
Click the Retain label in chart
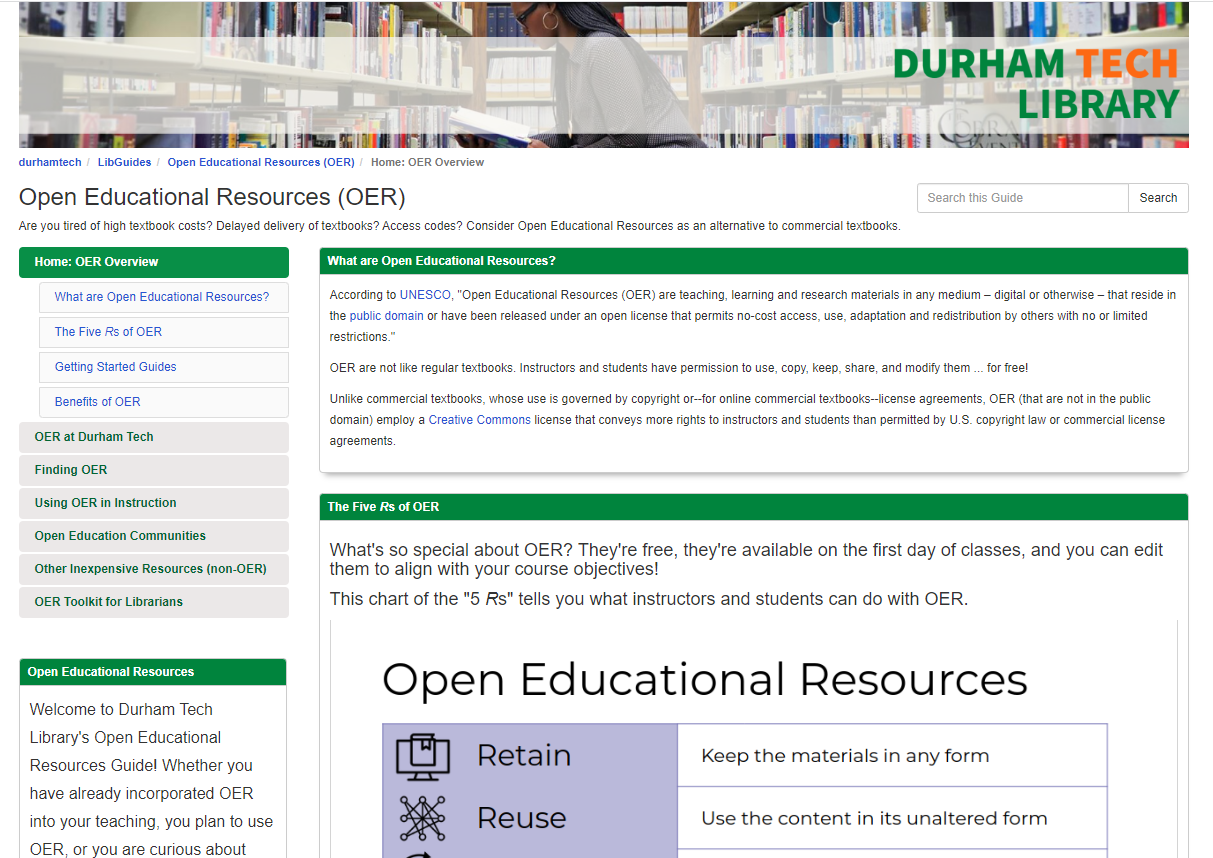524,755
